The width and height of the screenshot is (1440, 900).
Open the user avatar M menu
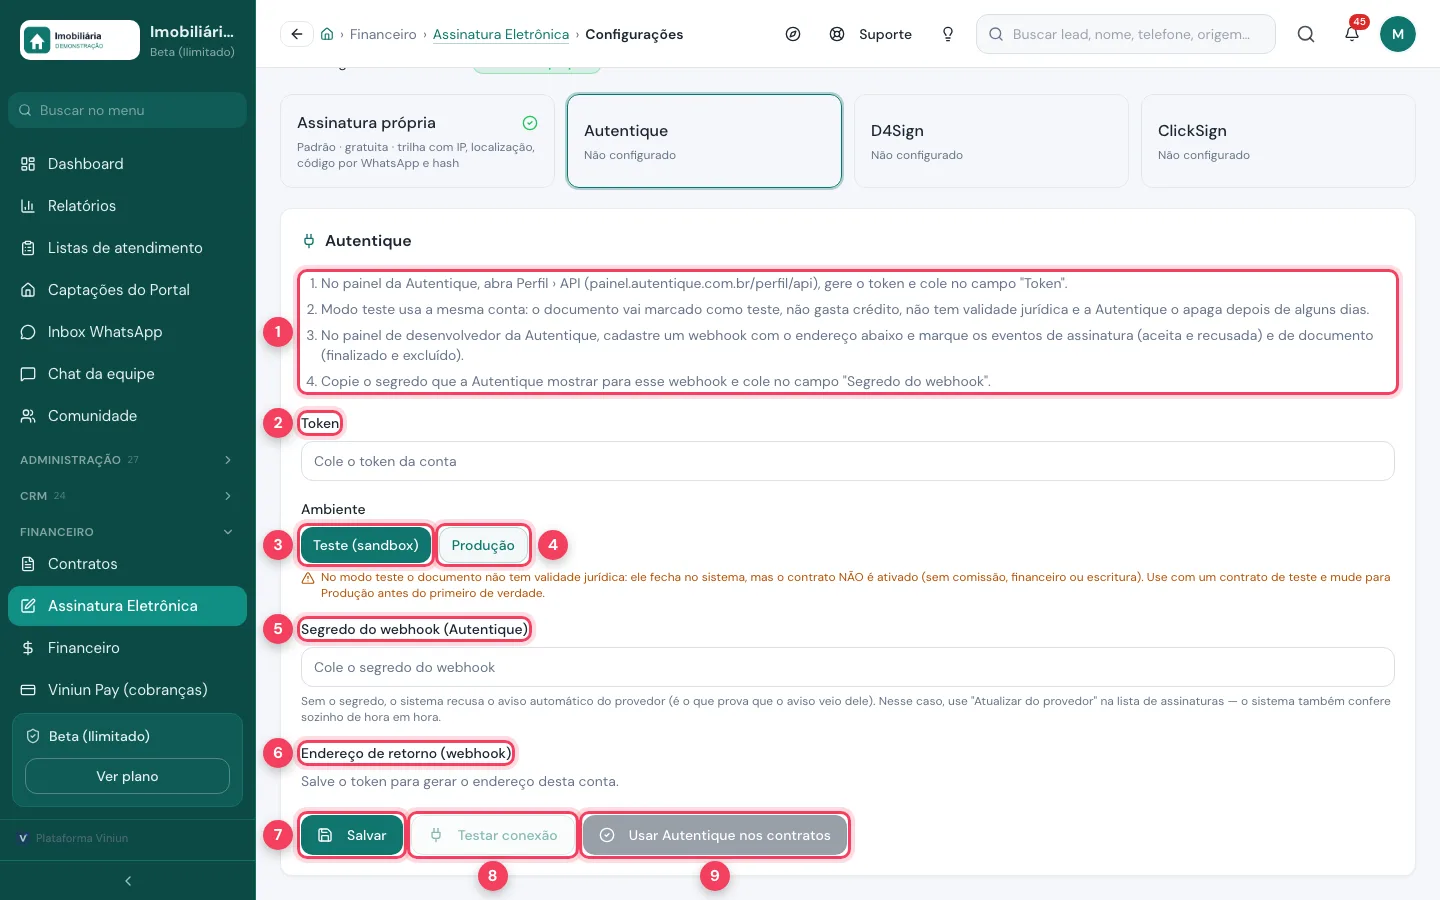coord(1398,34)
